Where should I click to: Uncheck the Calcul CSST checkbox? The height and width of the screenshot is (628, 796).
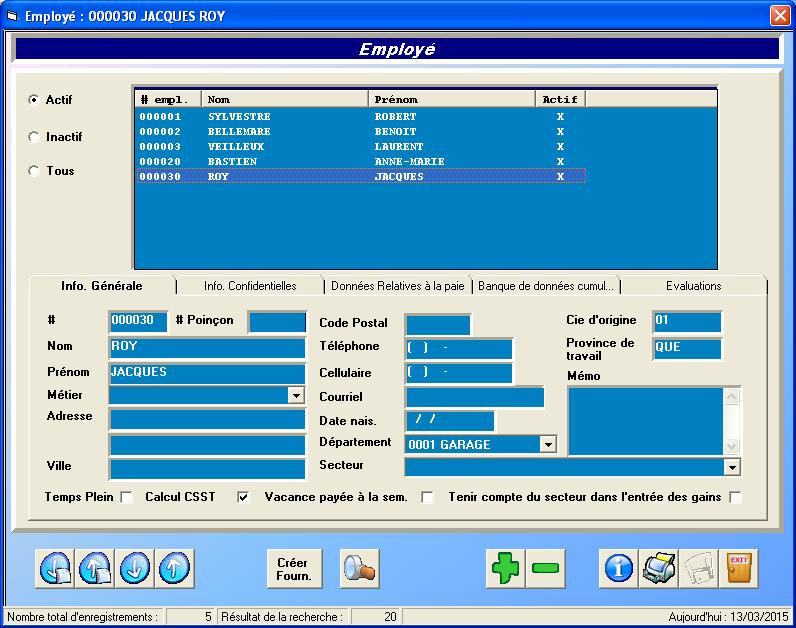[x=243, y=497]
